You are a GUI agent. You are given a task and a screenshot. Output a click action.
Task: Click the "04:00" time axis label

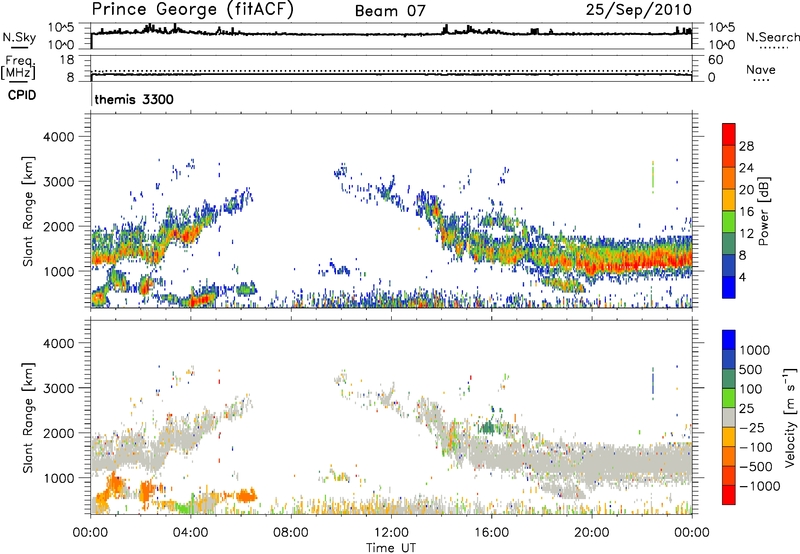pos(190,533)
